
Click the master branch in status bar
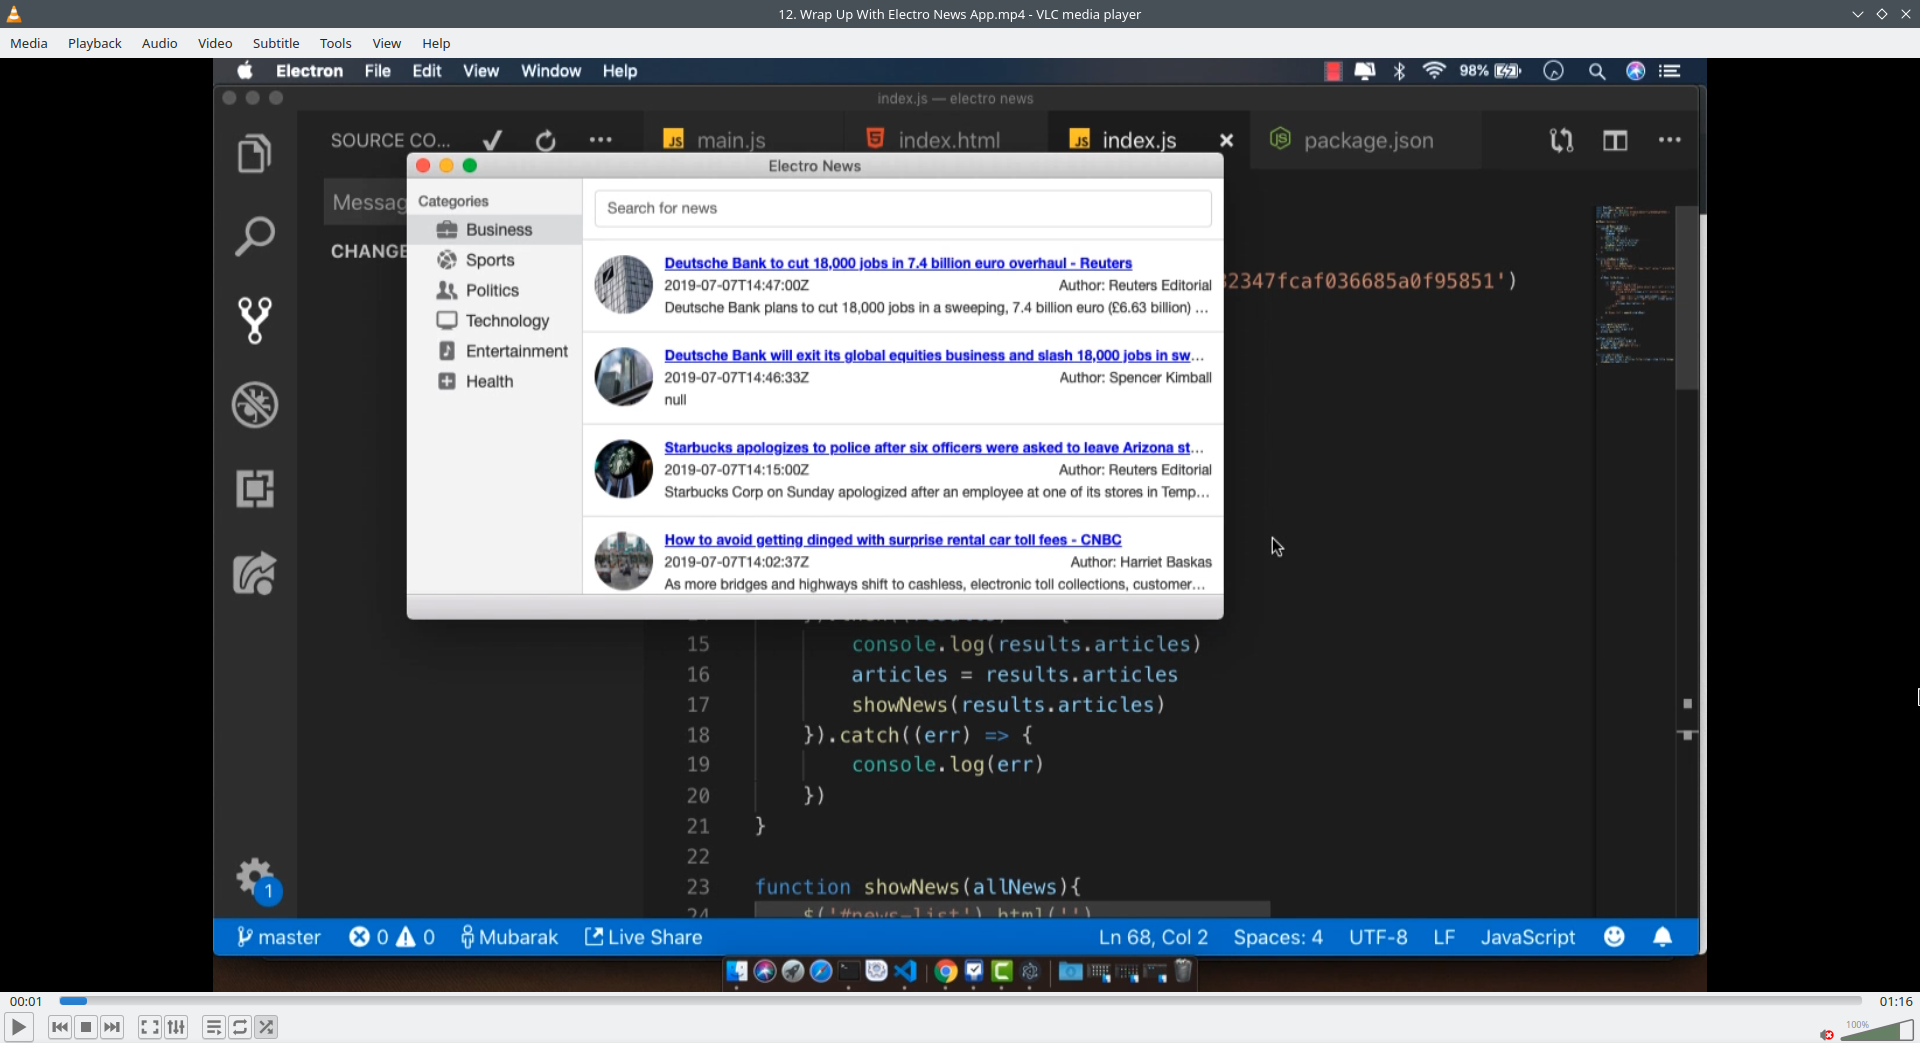point(278,937)
